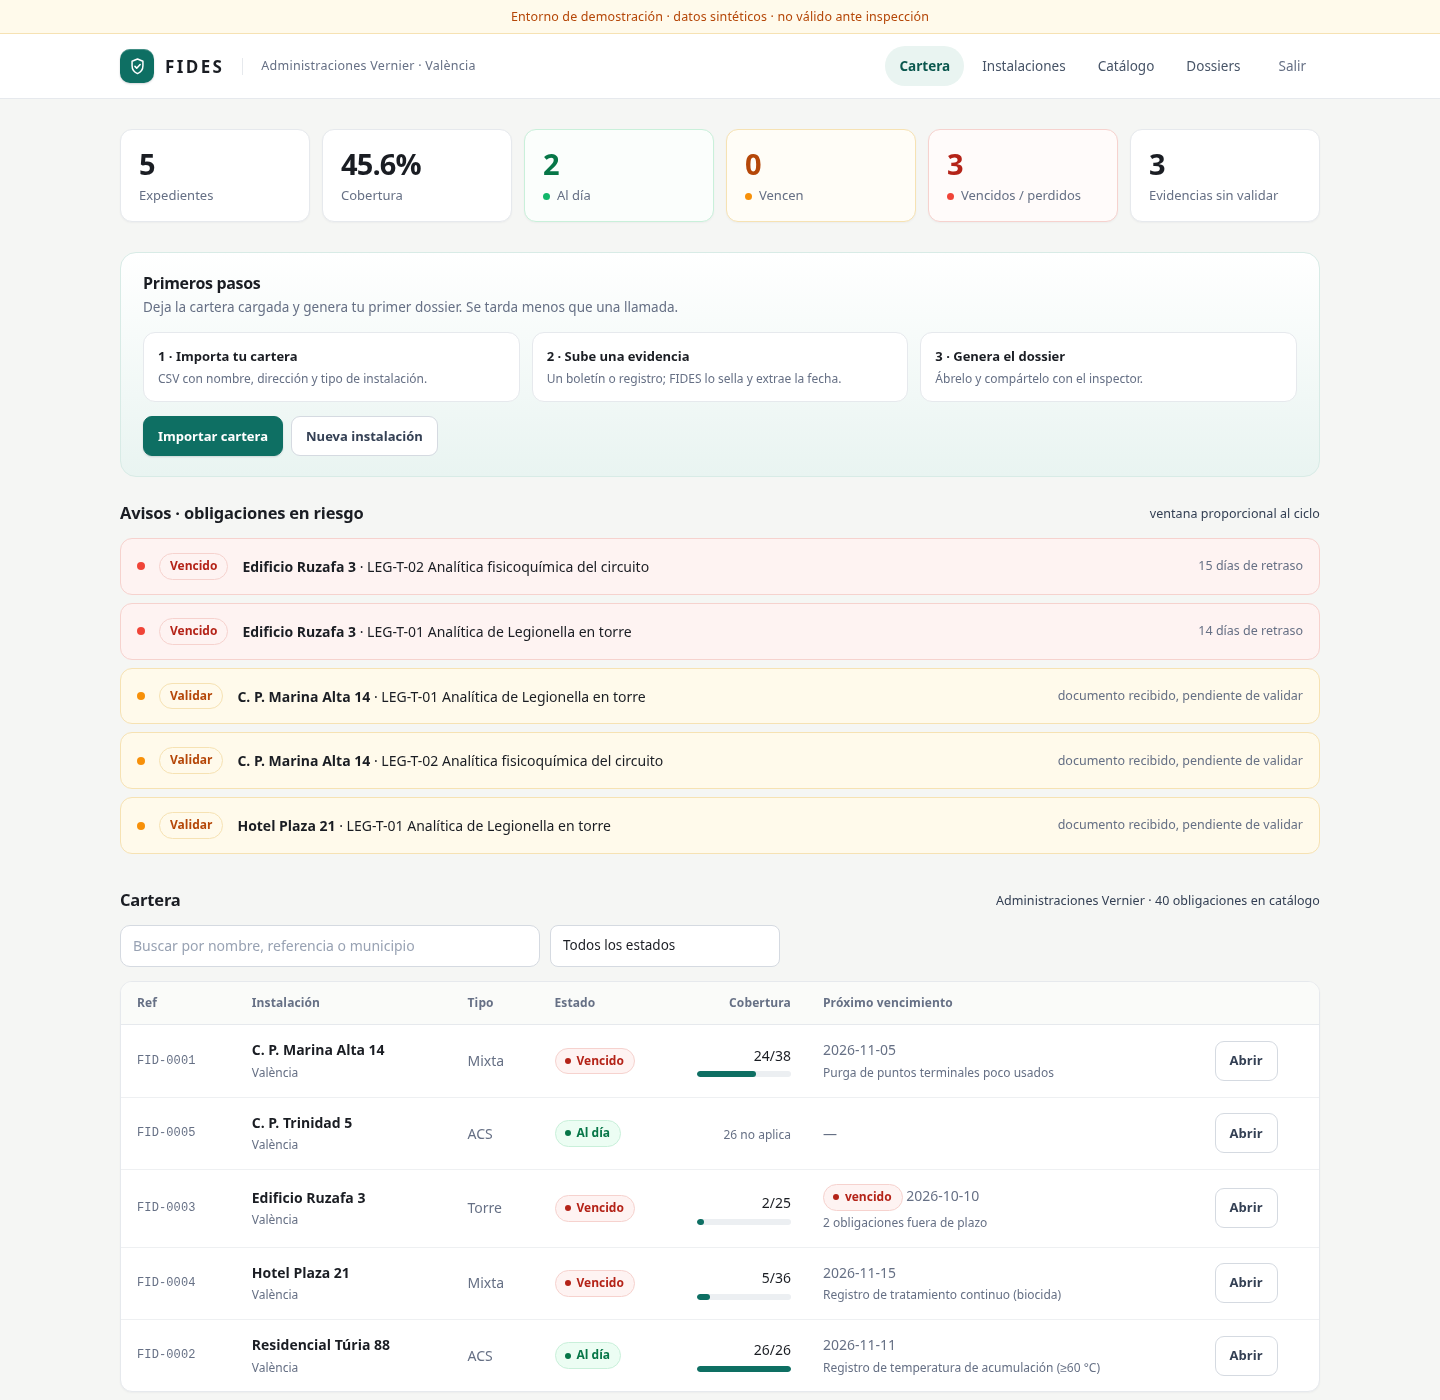The width and height of the screenshot is (1440, 1400).
Task: Click Validar badge for Hotel Plaza 21
Action: click(x=191, y=825)
